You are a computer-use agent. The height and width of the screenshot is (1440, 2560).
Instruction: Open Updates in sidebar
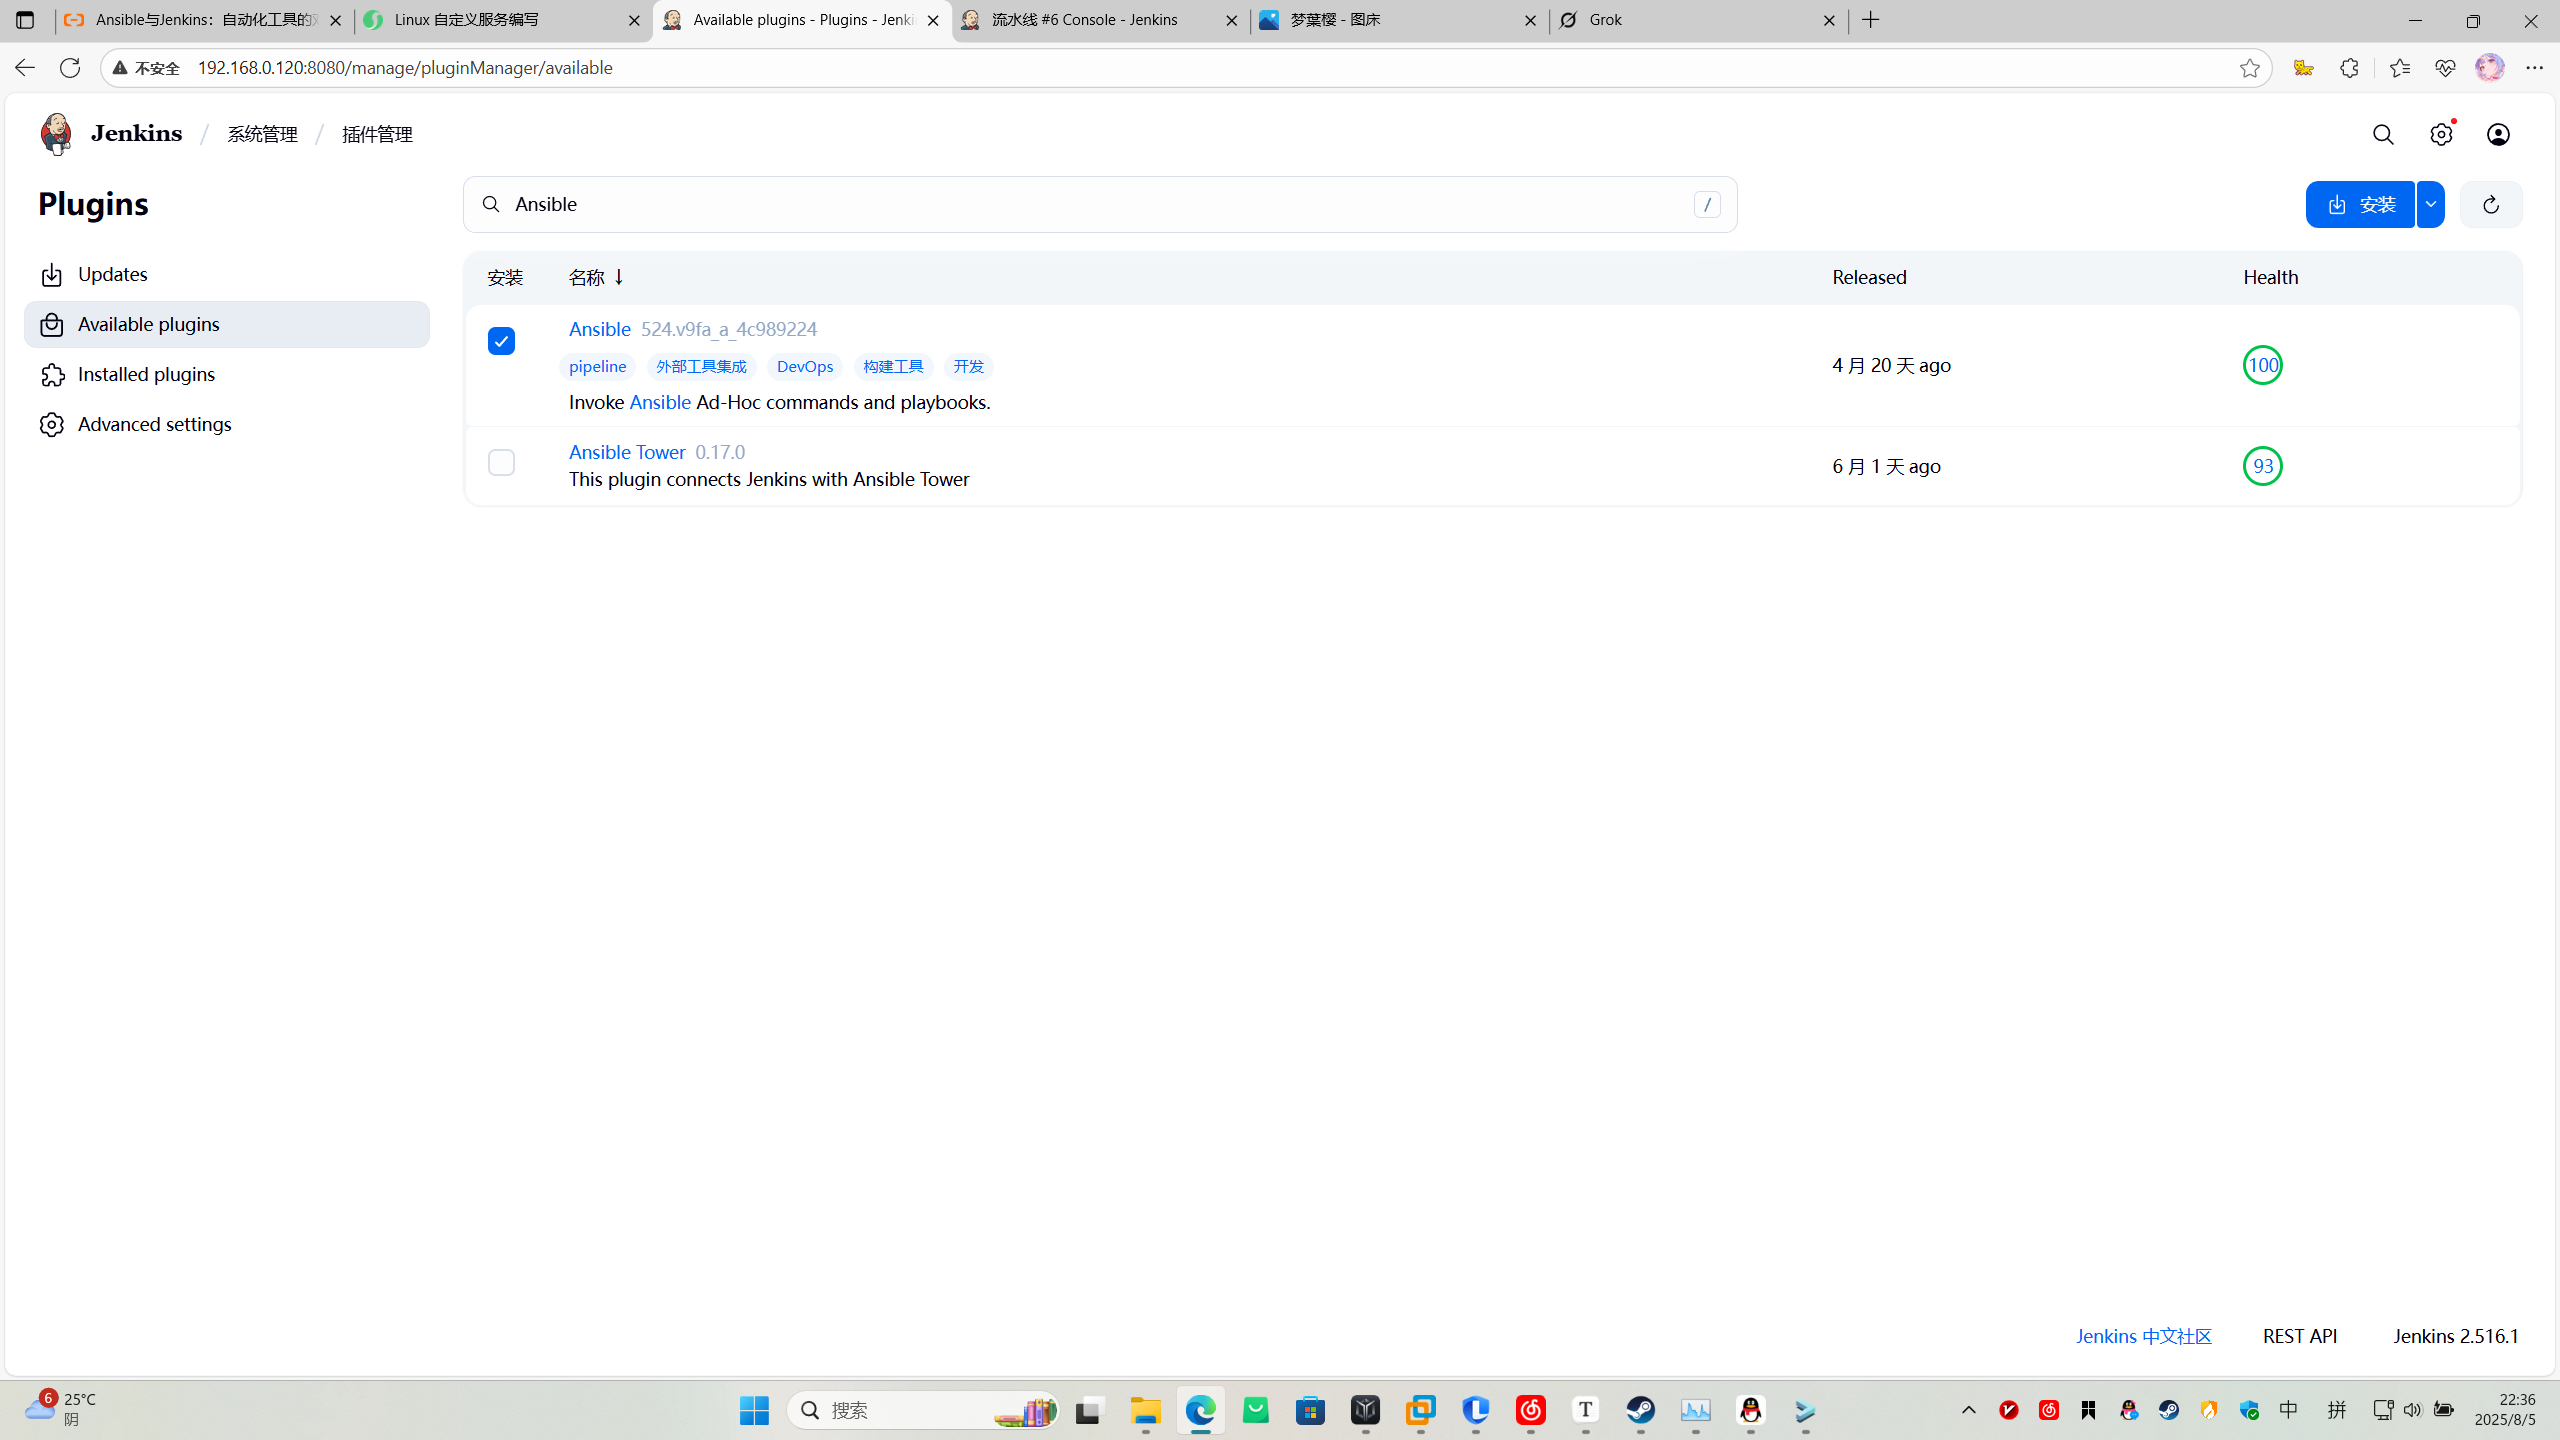click(227, 274)
